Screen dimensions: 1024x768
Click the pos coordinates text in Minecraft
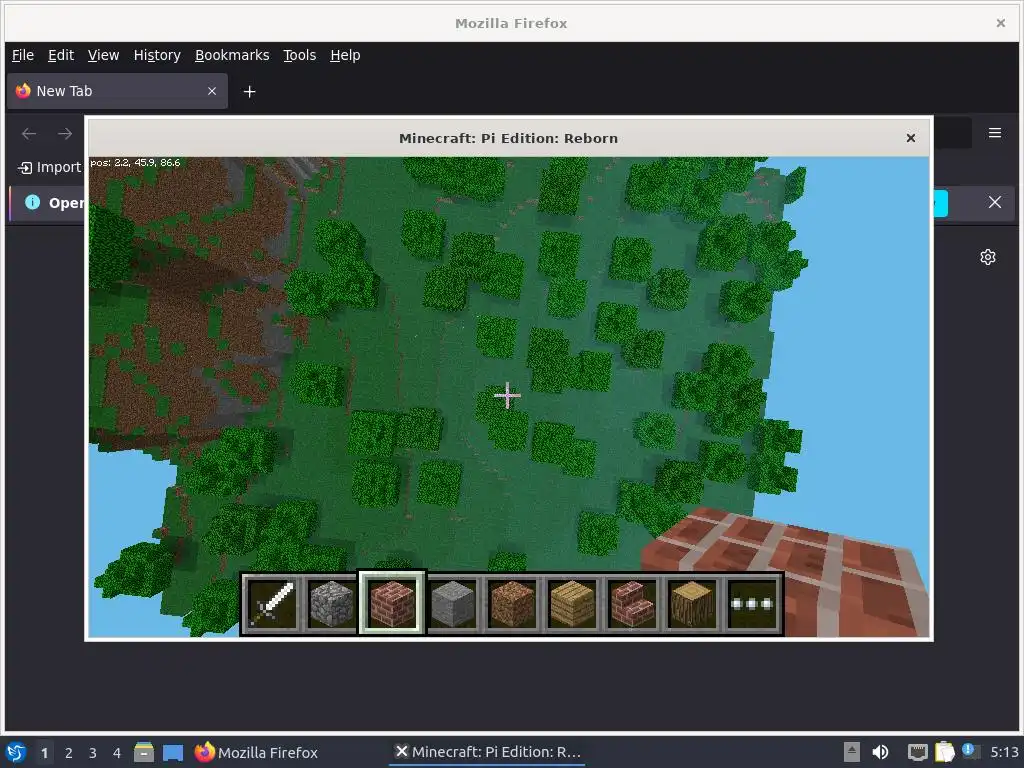[135, 163]
